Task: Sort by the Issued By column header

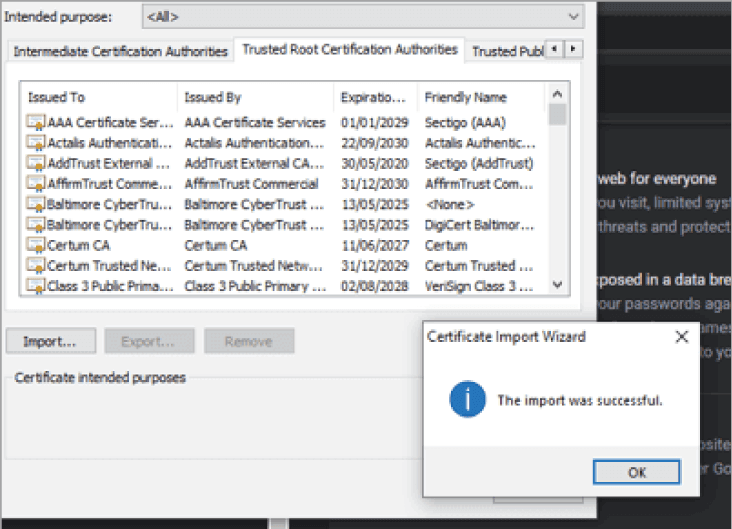Action: pyautogui.click(x=255, y=97)
